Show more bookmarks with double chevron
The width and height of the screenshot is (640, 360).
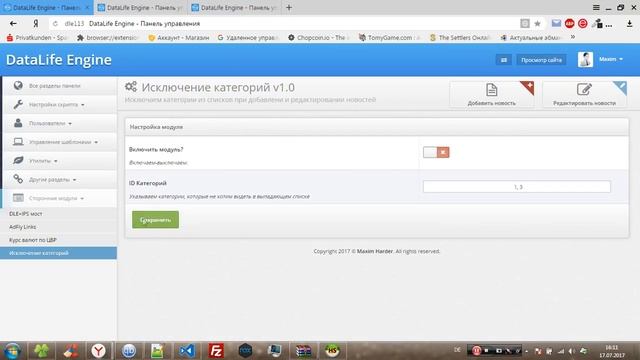573,37
